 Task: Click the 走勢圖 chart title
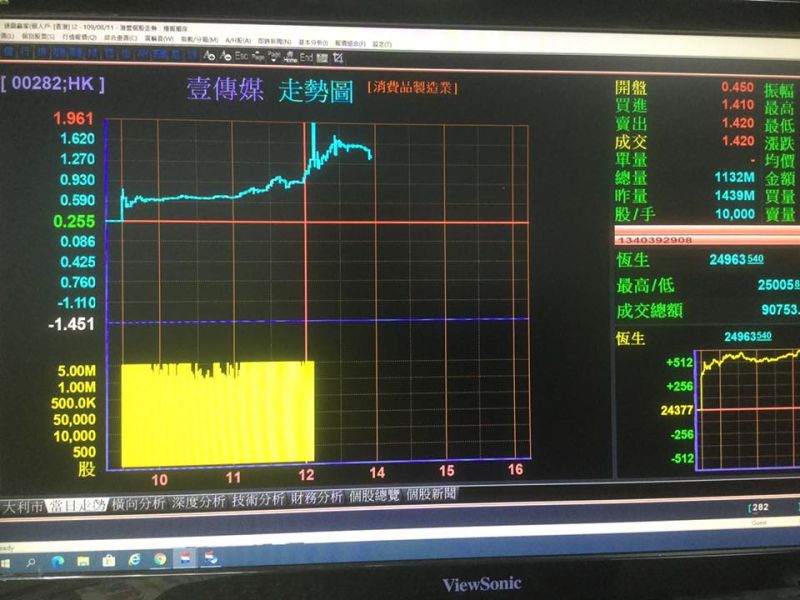(x=316, y=92)
